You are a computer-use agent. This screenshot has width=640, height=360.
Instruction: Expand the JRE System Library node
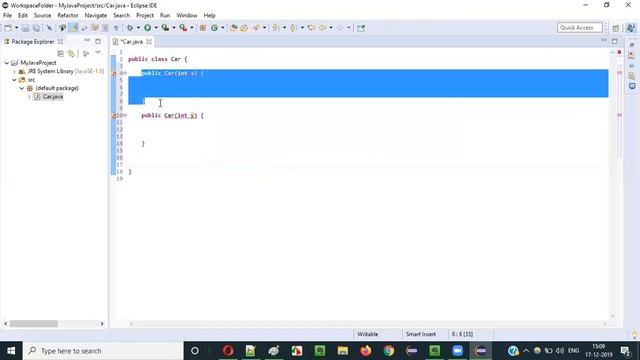coord(14,71)
